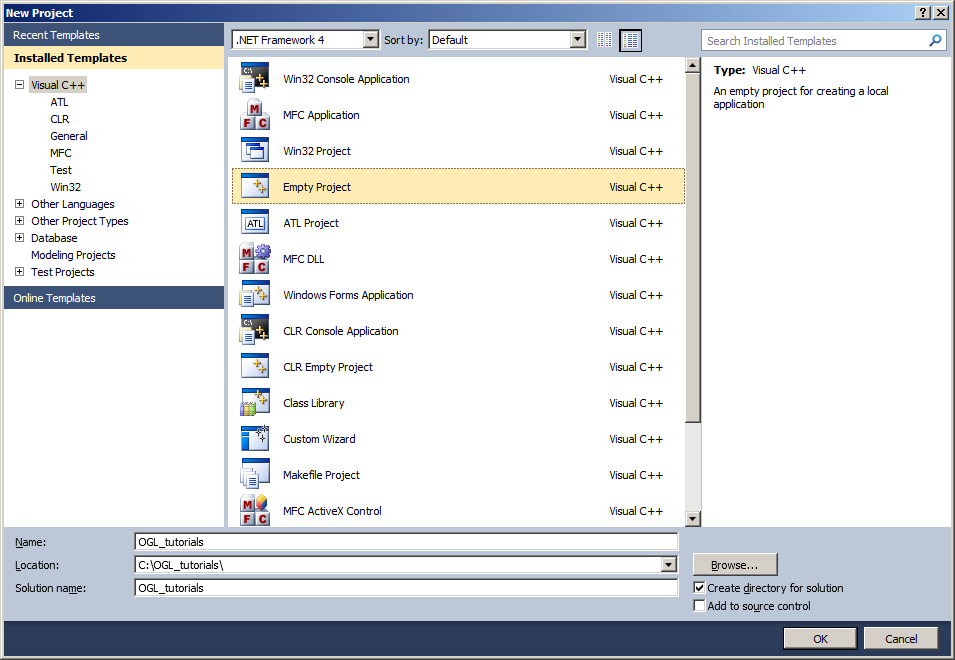
Task: Select the Test category under Visual C++
Action: click(61, 170)
